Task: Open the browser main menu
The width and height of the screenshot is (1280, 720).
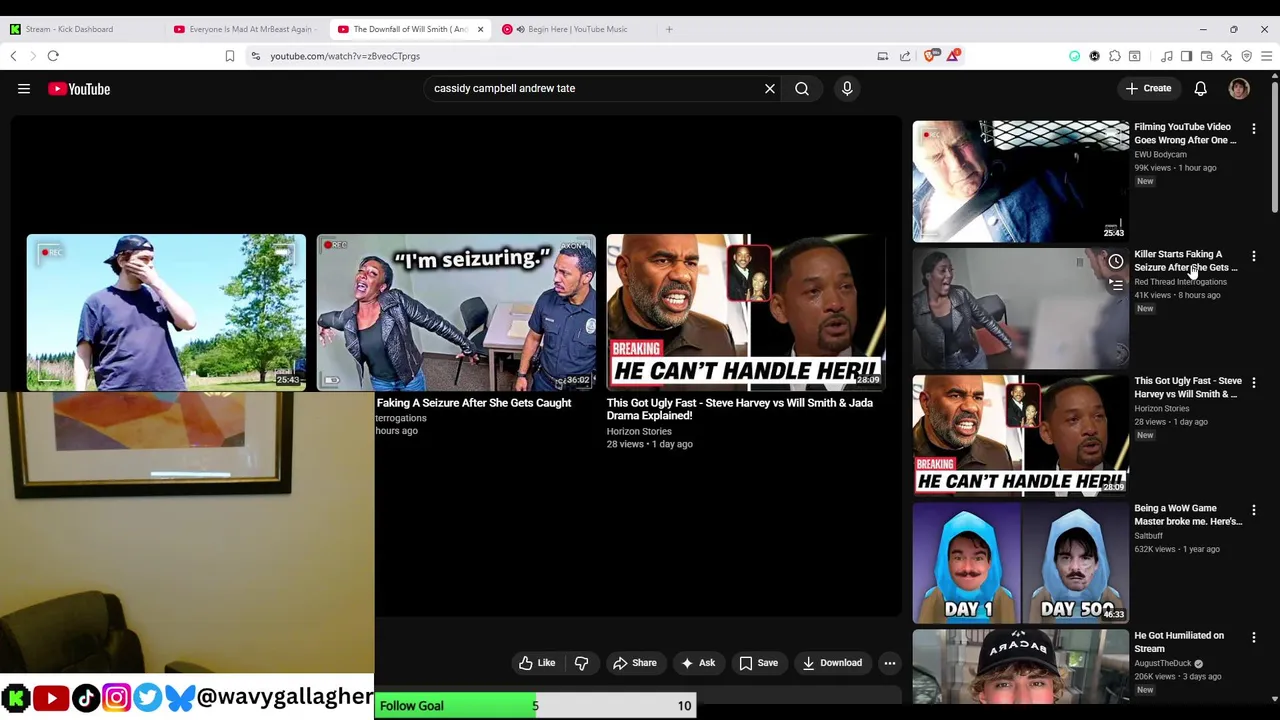Action: pyautogui.click(x=1266, y=56)
